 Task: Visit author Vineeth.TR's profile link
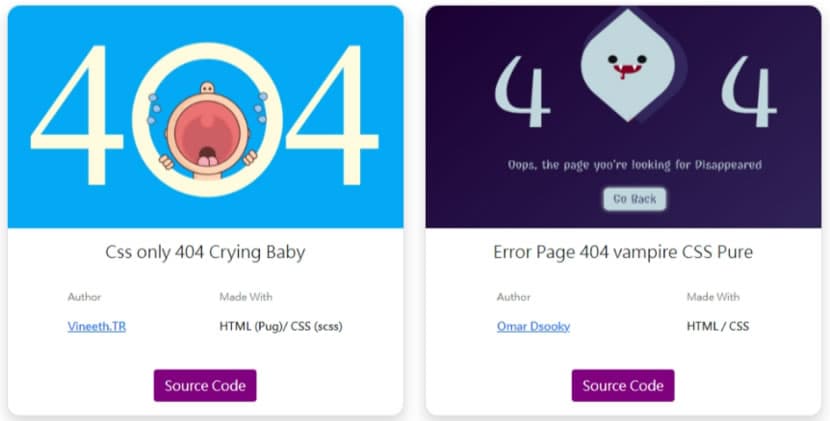click(97, 326)
